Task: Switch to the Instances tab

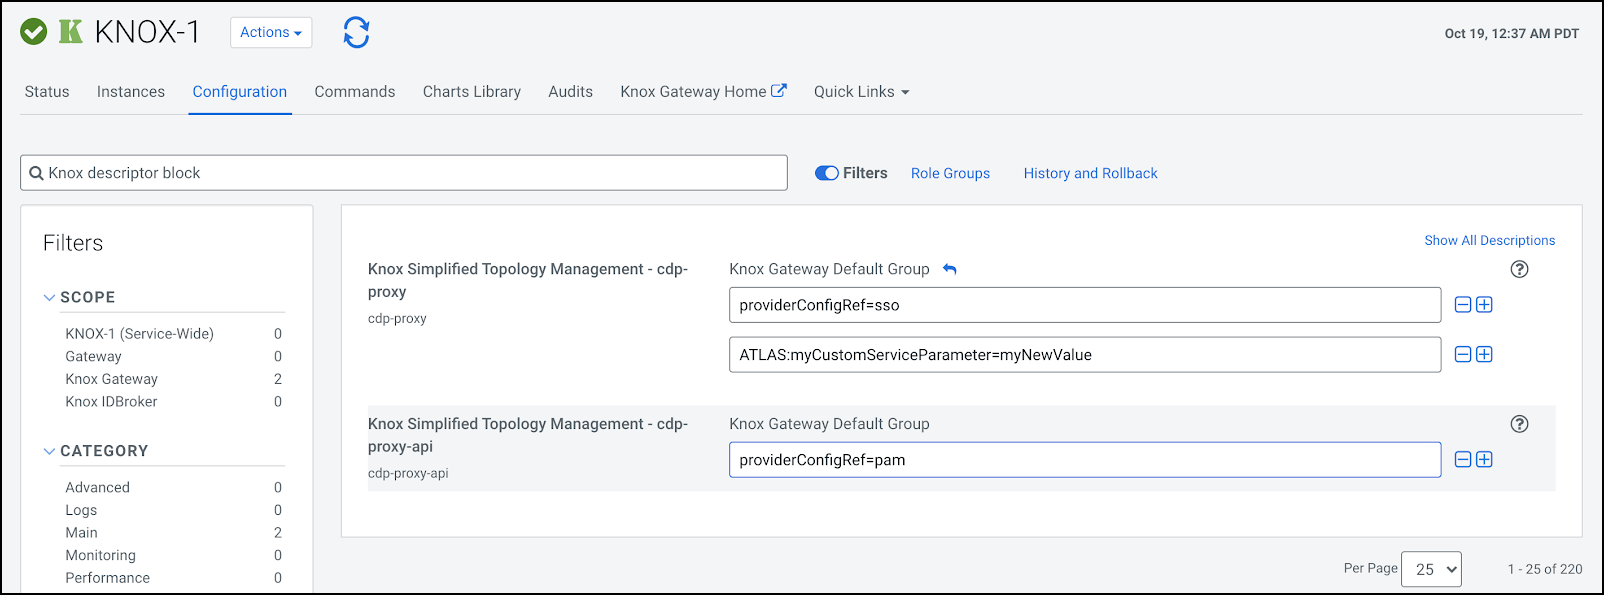Action: 131,92
